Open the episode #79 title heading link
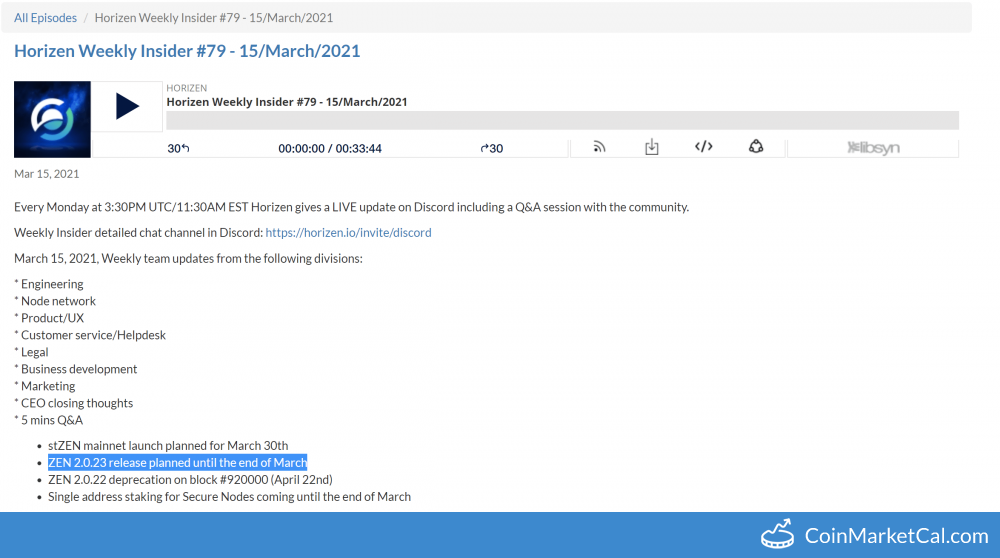Screen dimensions: 1000x558 click(187, 51)
